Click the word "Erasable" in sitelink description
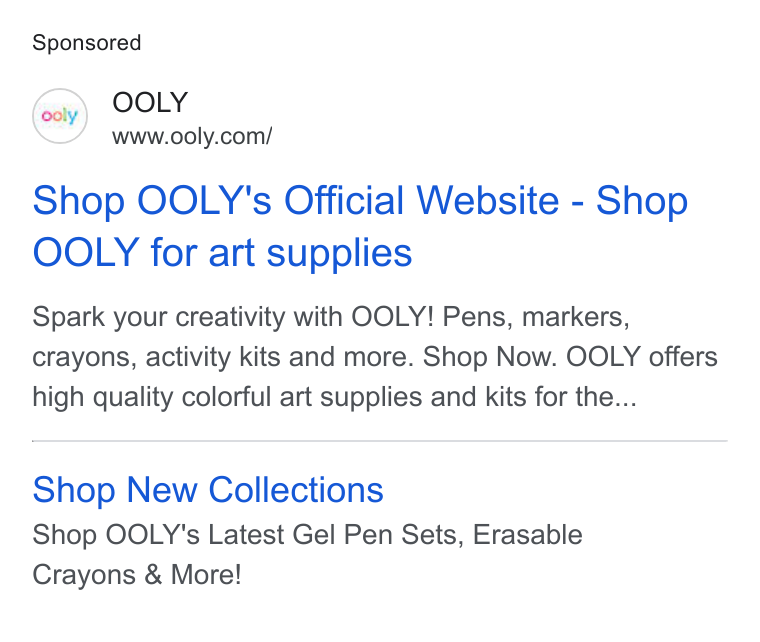Viewport: 760px width, 642px height. (x=528, y=535)
